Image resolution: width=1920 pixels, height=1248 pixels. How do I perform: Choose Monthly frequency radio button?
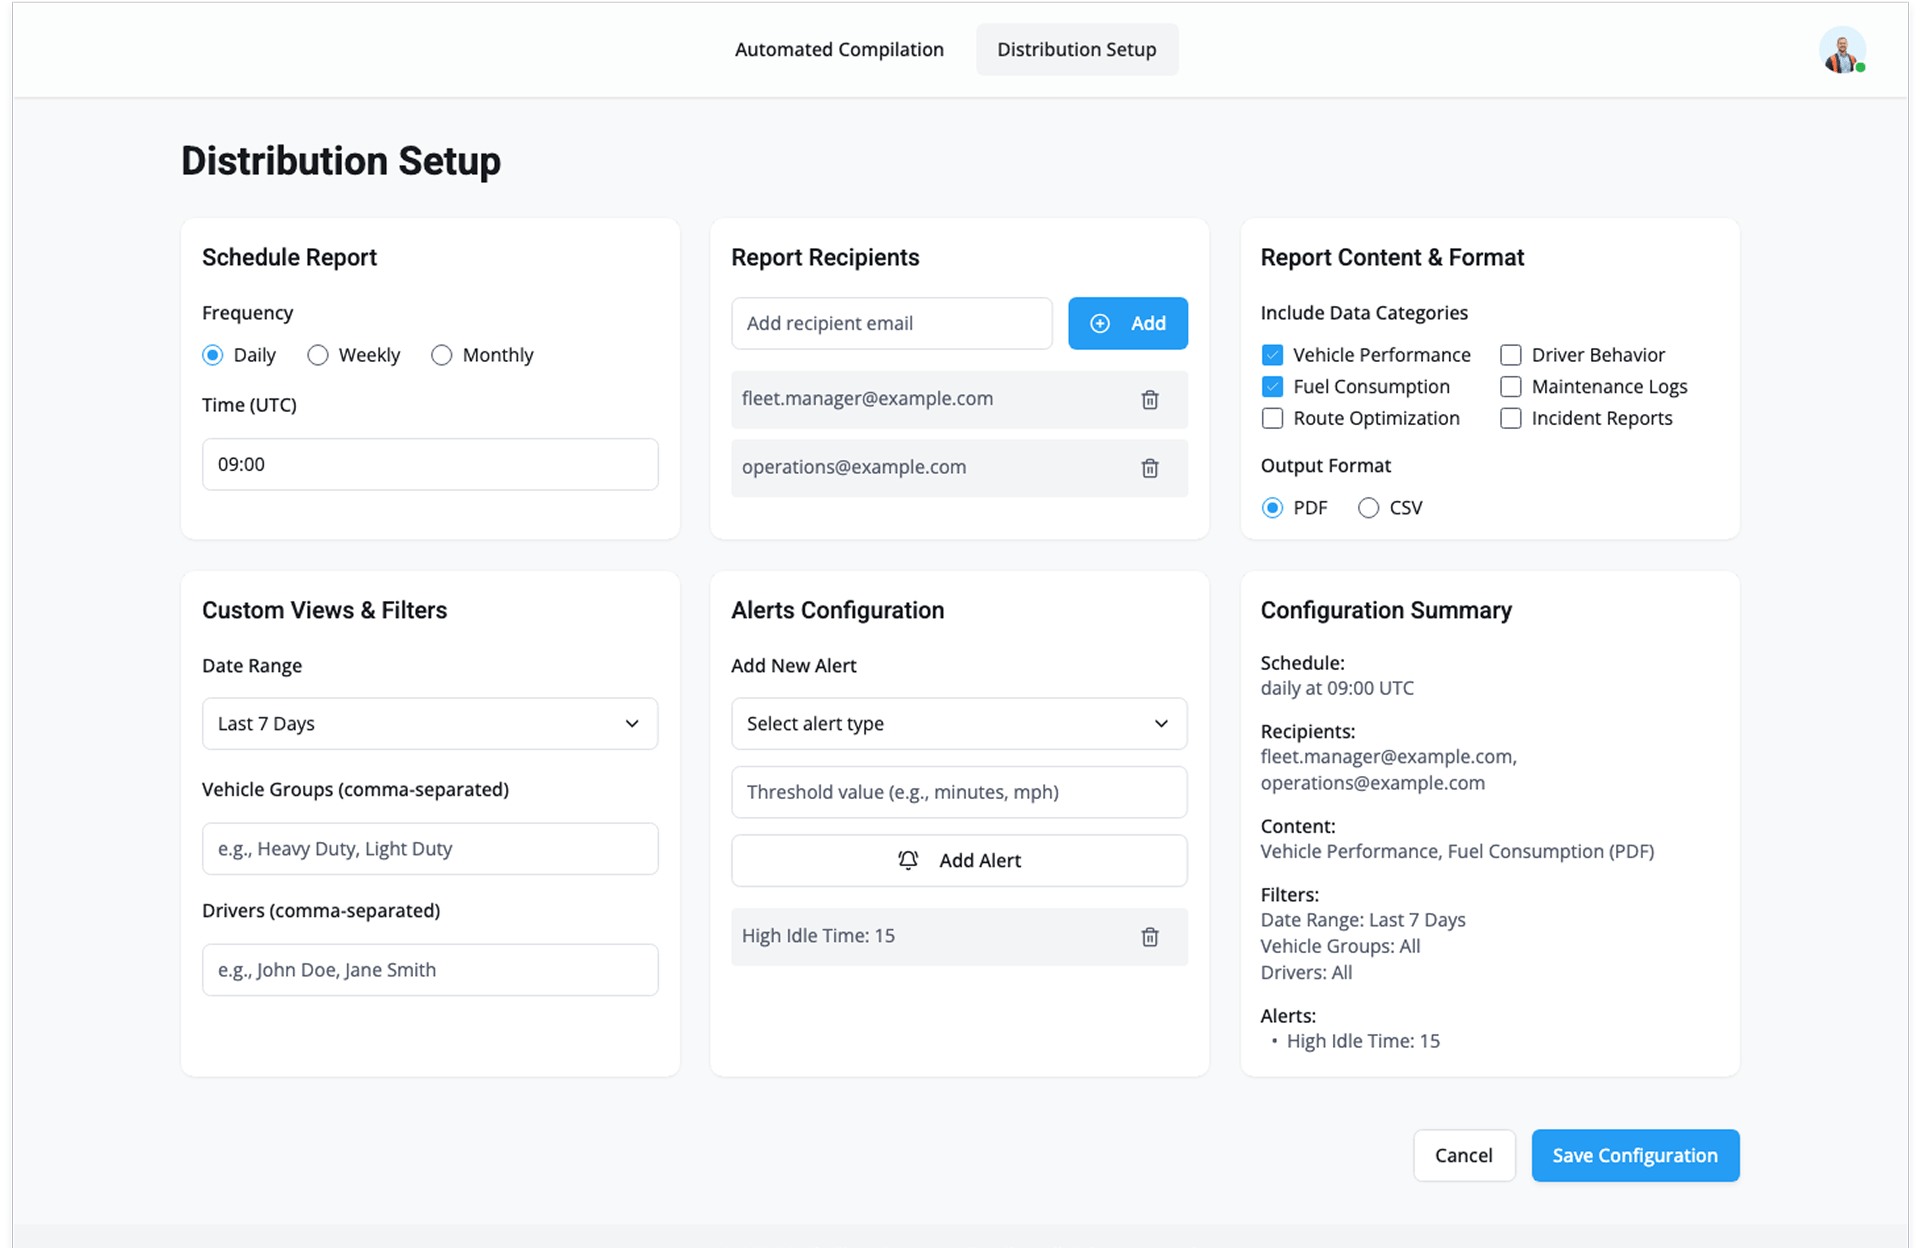442,356
